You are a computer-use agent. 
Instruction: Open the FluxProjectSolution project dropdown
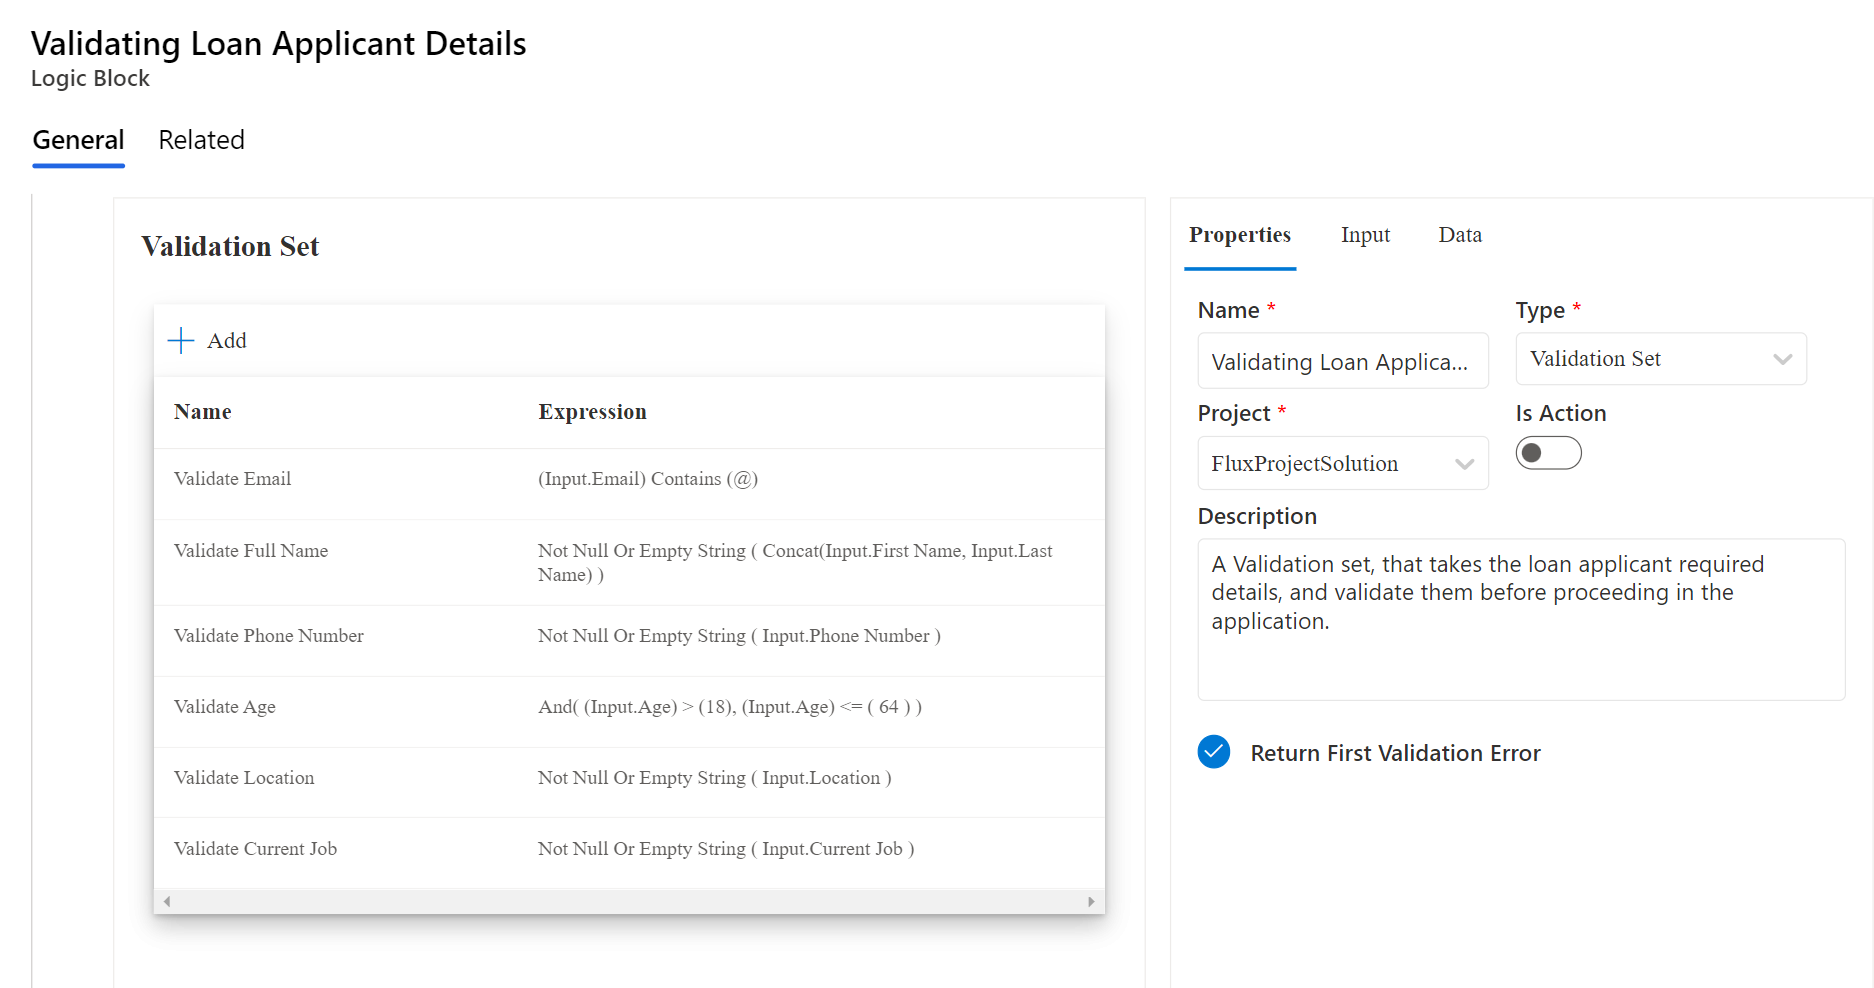point(1342,463)
